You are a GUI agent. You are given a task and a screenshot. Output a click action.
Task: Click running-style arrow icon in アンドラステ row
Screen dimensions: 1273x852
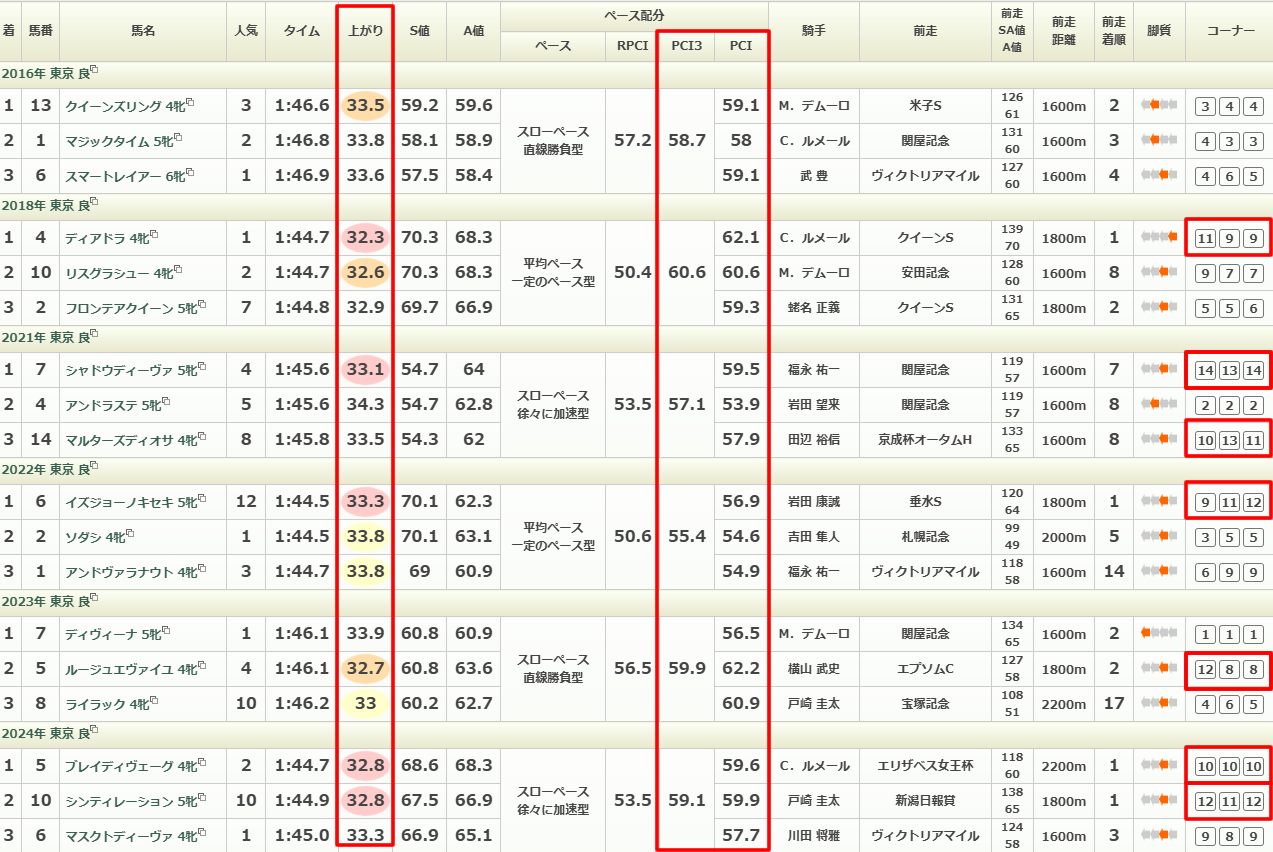[1159, 405]
